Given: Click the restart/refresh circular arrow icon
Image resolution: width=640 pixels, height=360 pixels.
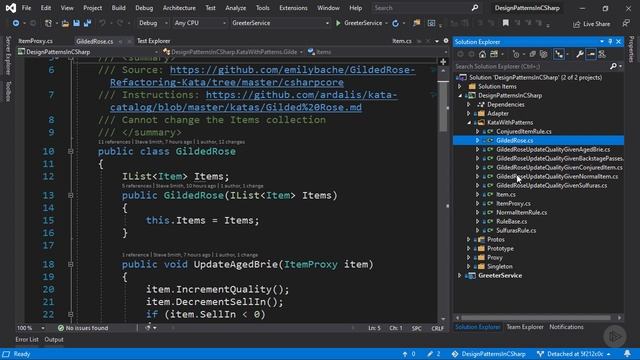Looking at the screenshot, I should [395, 23].
